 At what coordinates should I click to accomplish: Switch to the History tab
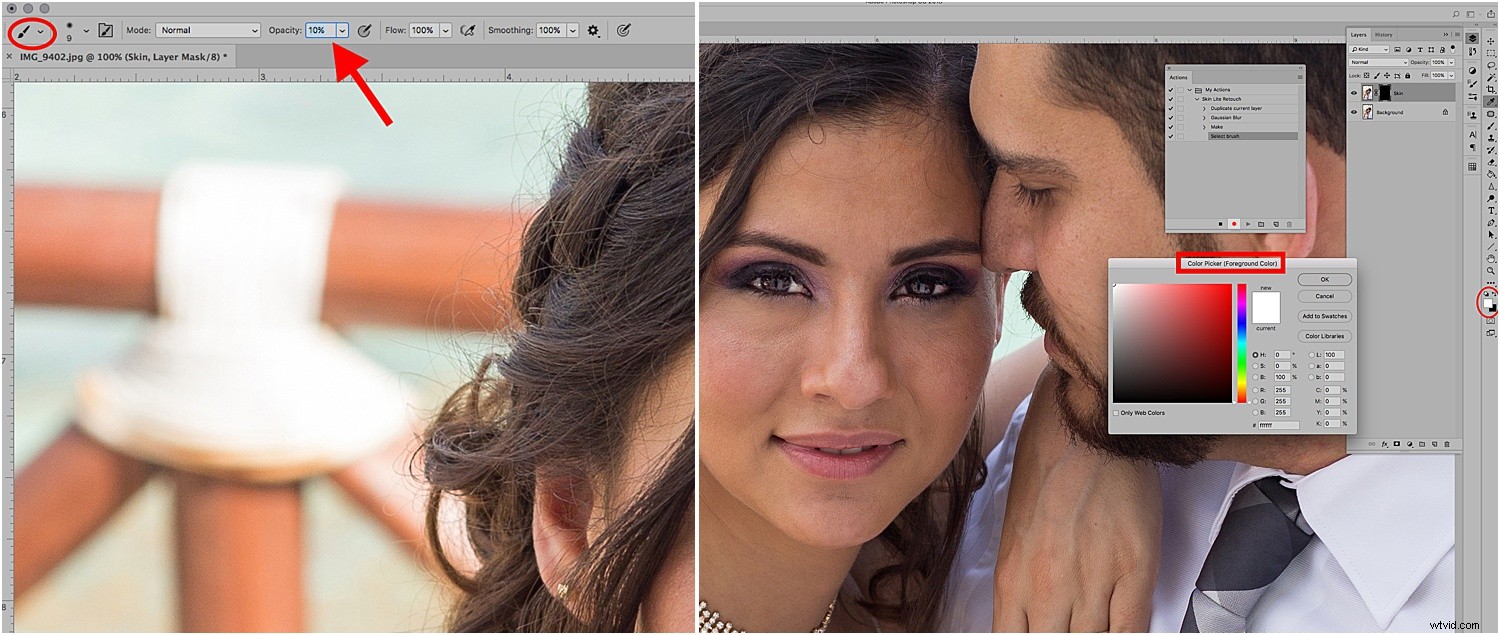click(1384, 35)
